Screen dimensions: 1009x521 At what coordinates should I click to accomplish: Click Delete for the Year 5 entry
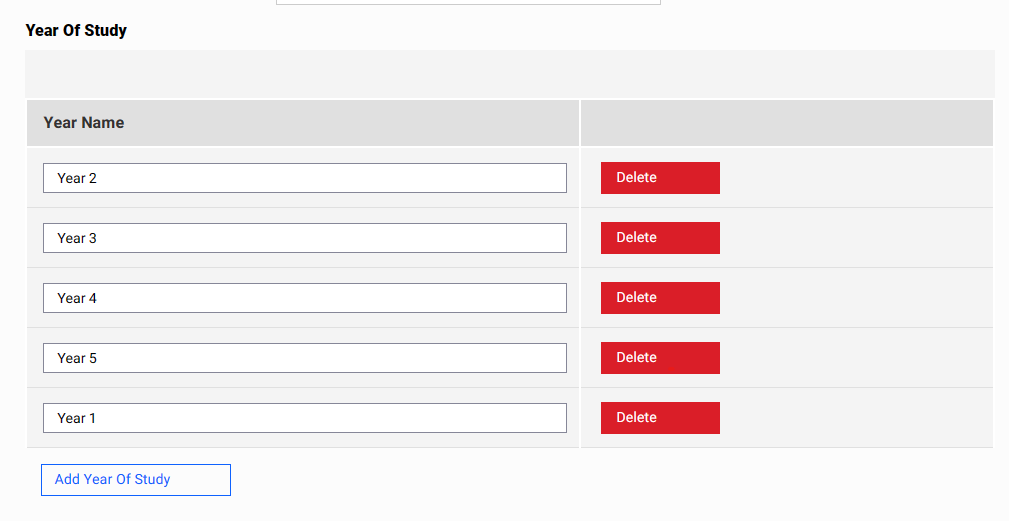coord(660,358)
